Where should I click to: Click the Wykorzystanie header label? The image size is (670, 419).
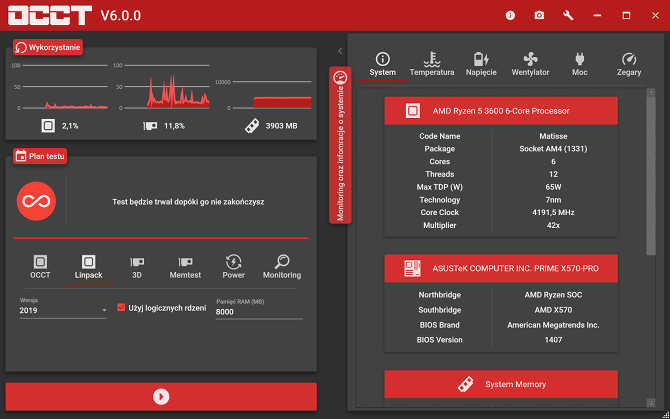(48, 47)
